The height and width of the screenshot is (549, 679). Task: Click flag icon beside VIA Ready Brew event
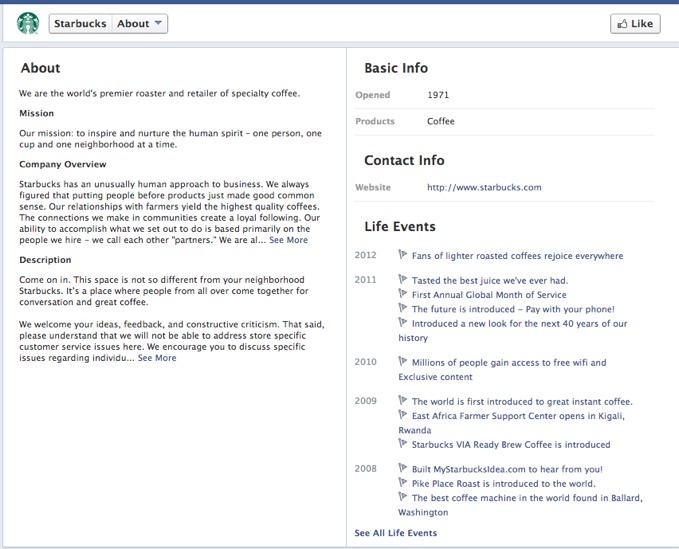(403, 443)
